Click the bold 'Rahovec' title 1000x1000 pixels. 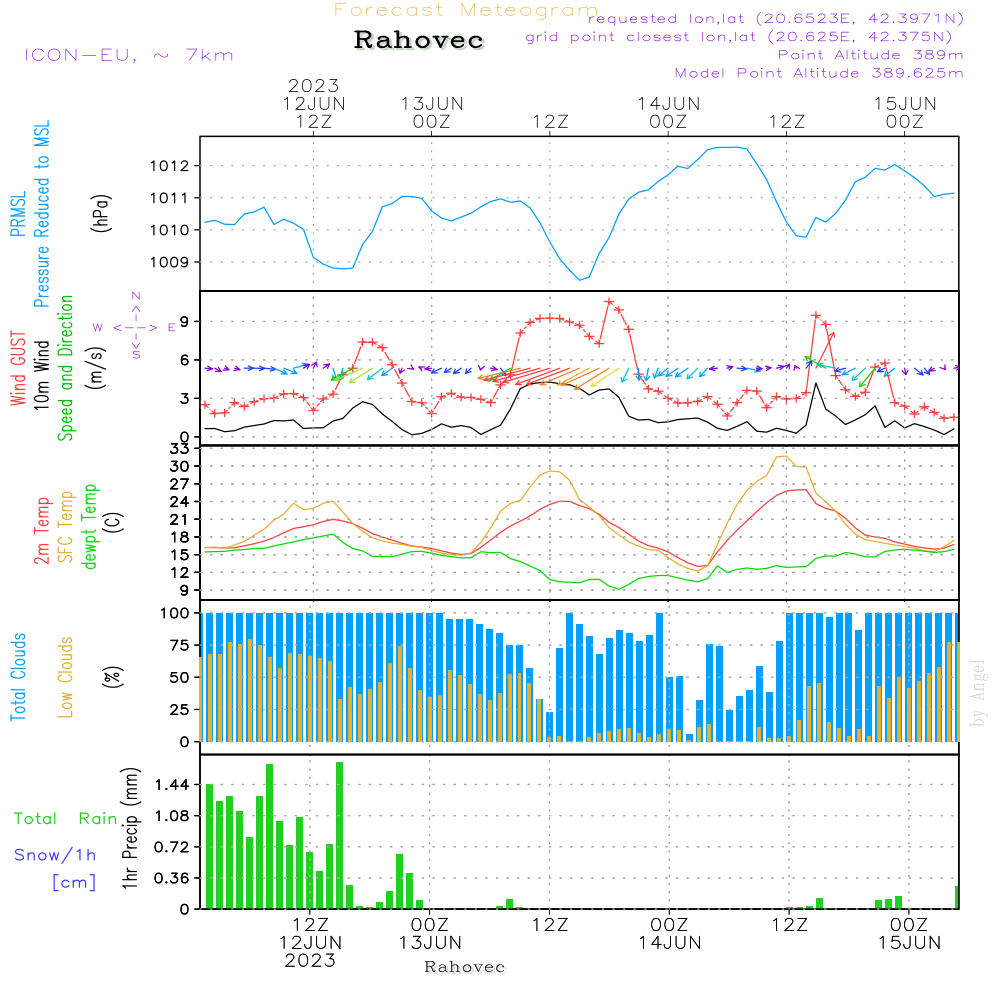point(419,40)
